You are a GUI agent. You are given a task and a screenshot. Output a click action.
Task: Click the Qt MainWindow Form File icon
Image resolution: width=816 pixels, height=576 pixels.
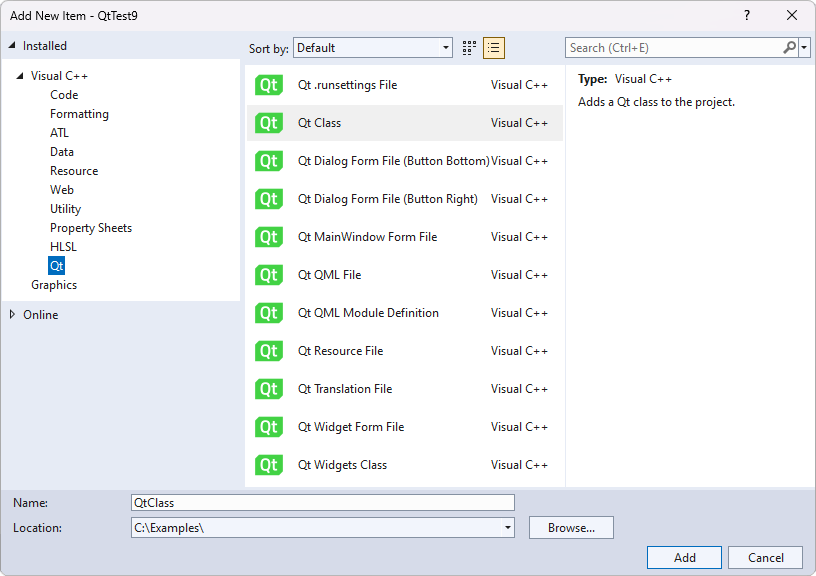(x=268, y=237)
